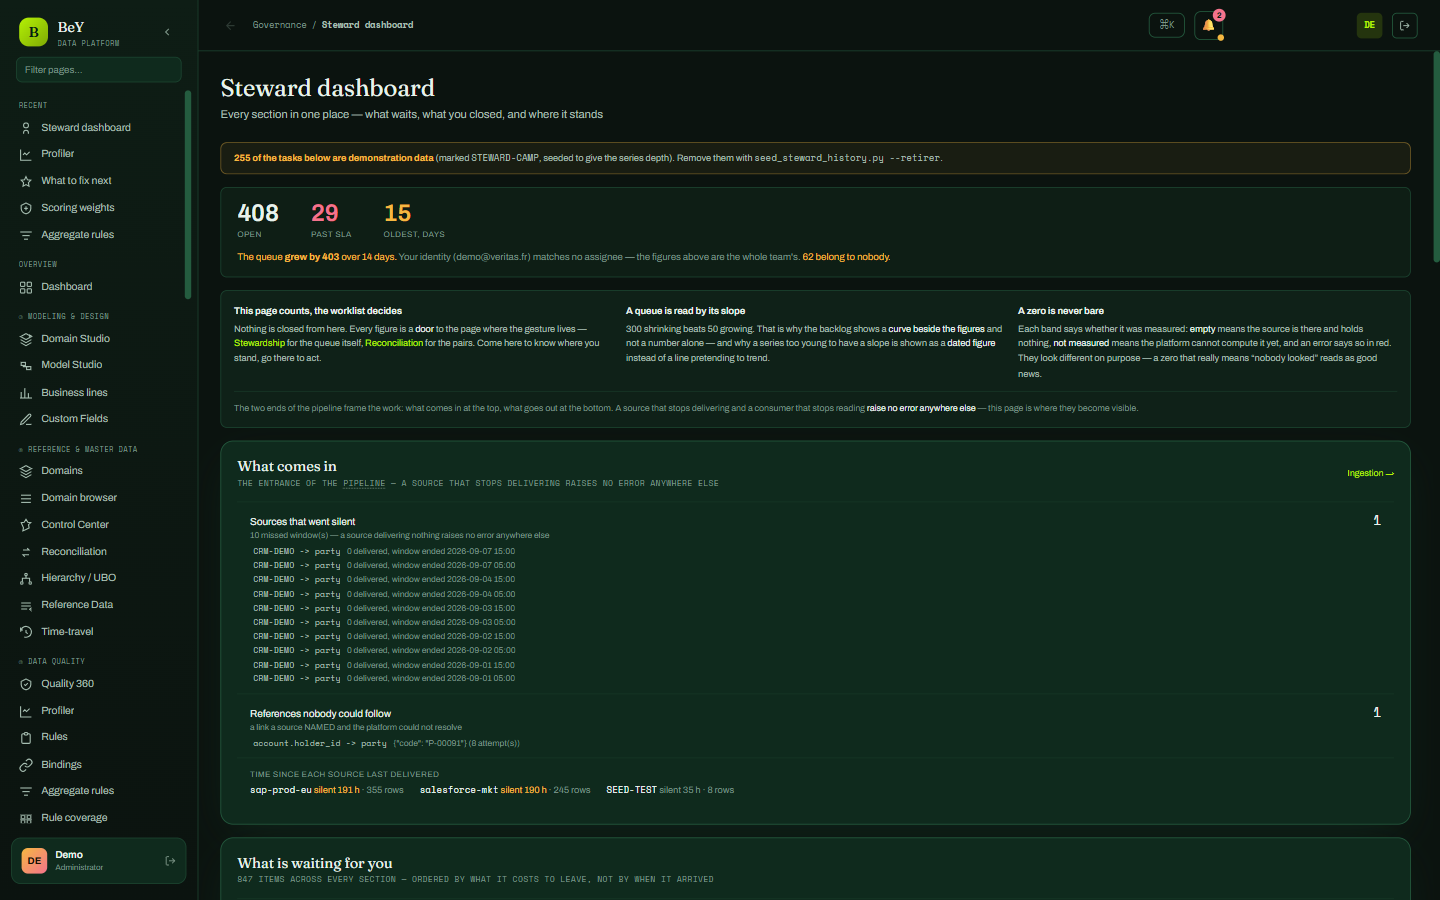The image size is (1440, 900).
Task: Click the BeY logo icon
Action: click(33, 32)
